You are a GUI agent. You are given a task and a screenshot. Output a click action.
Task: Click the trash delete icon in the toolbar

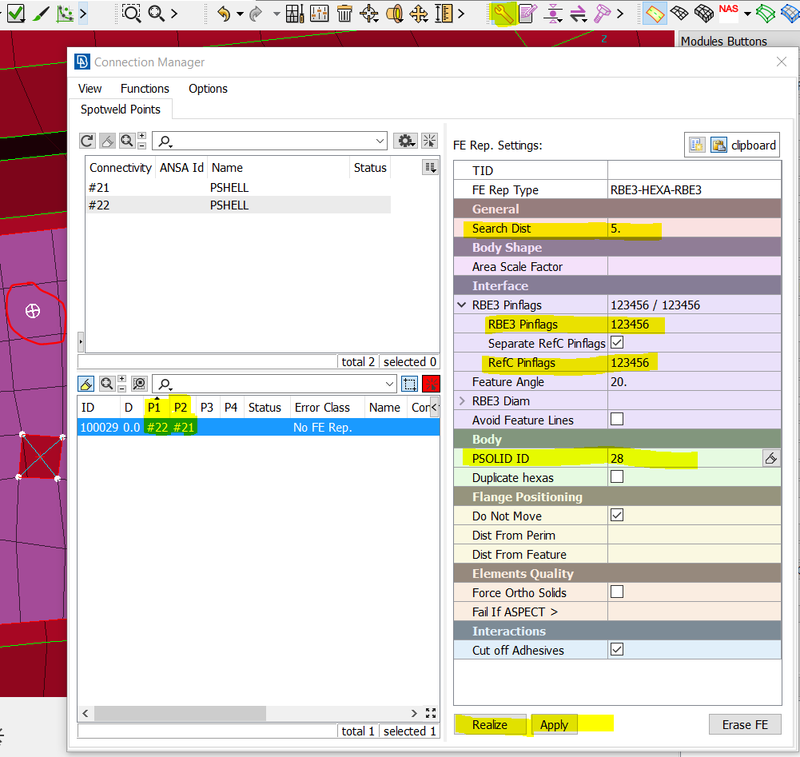(343, 13)
